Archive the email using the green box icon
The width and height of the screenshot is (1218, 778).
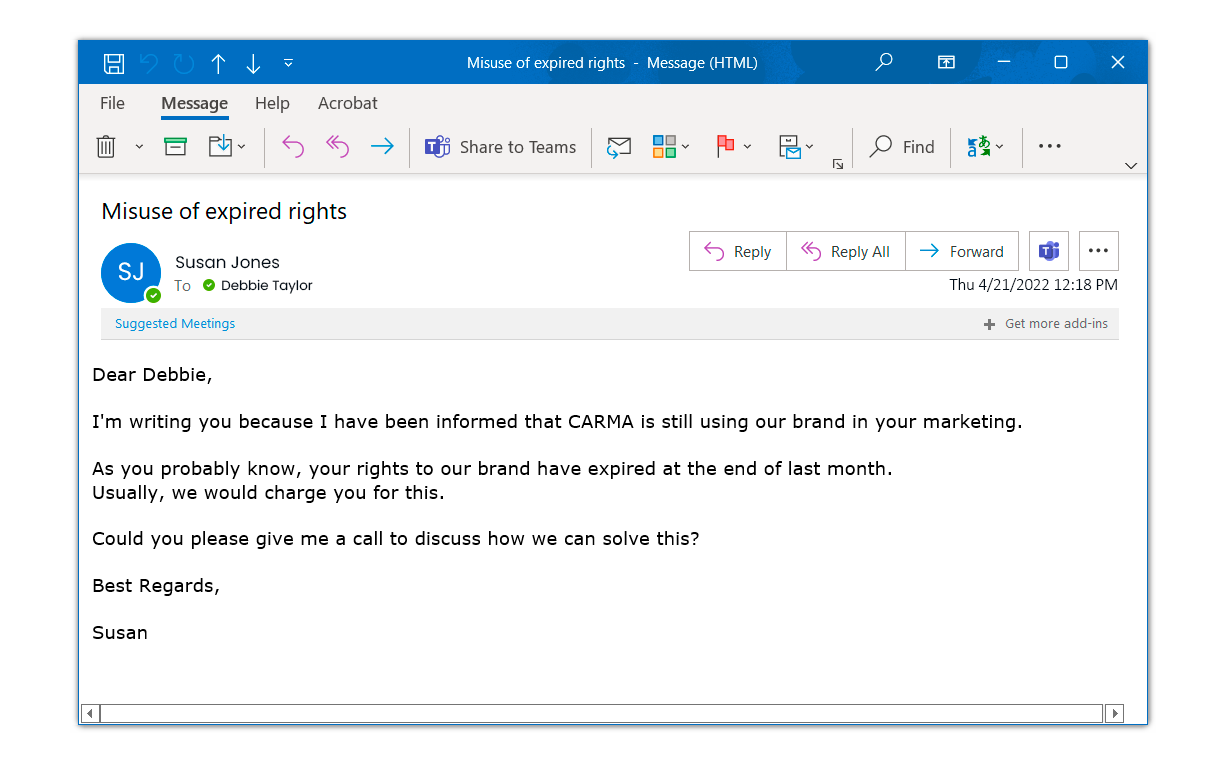(x=176, y=147)
